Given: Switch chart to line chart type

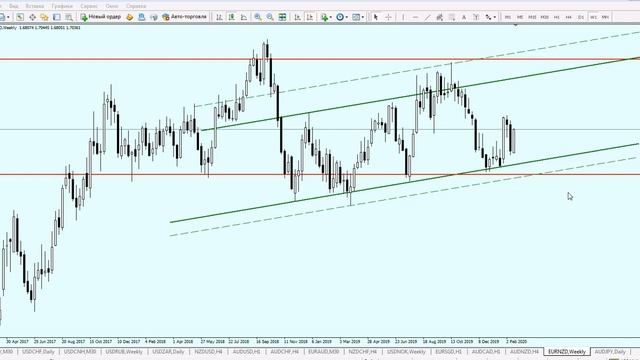Looking at the screenshot, I should pos(244,17).
